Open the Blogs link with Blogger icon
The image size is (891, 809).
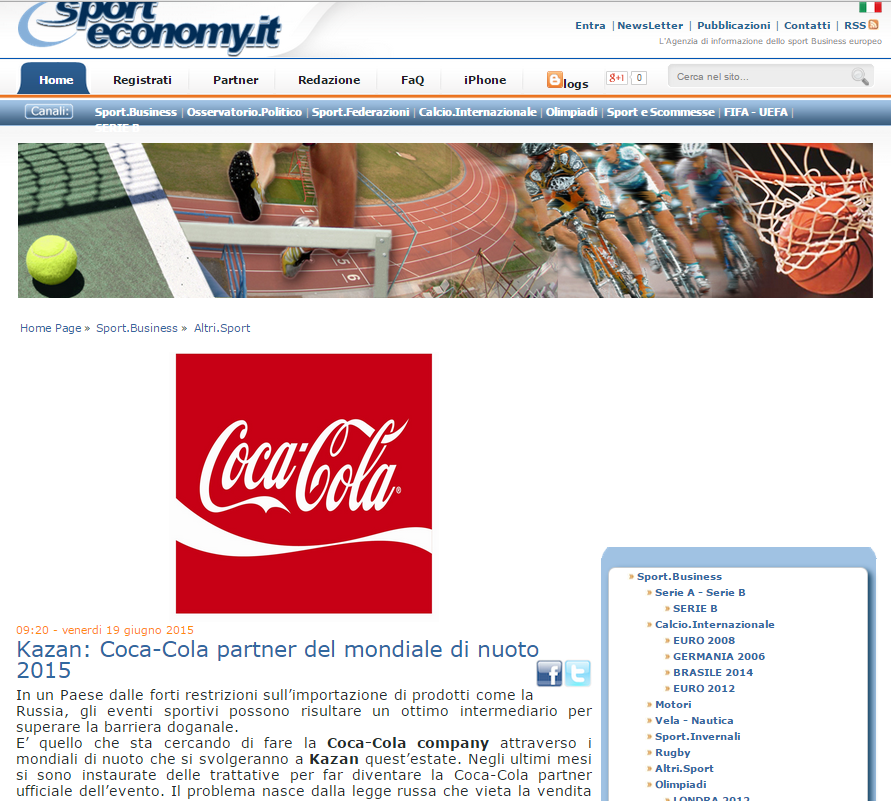[x=568, y=81]
